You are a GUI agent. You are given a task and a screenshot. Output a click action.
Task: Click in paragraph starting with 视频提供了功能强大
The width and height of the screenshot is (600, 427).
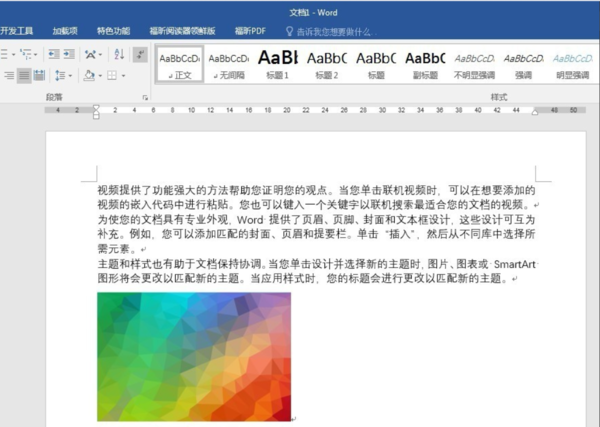tap(316, 197)
